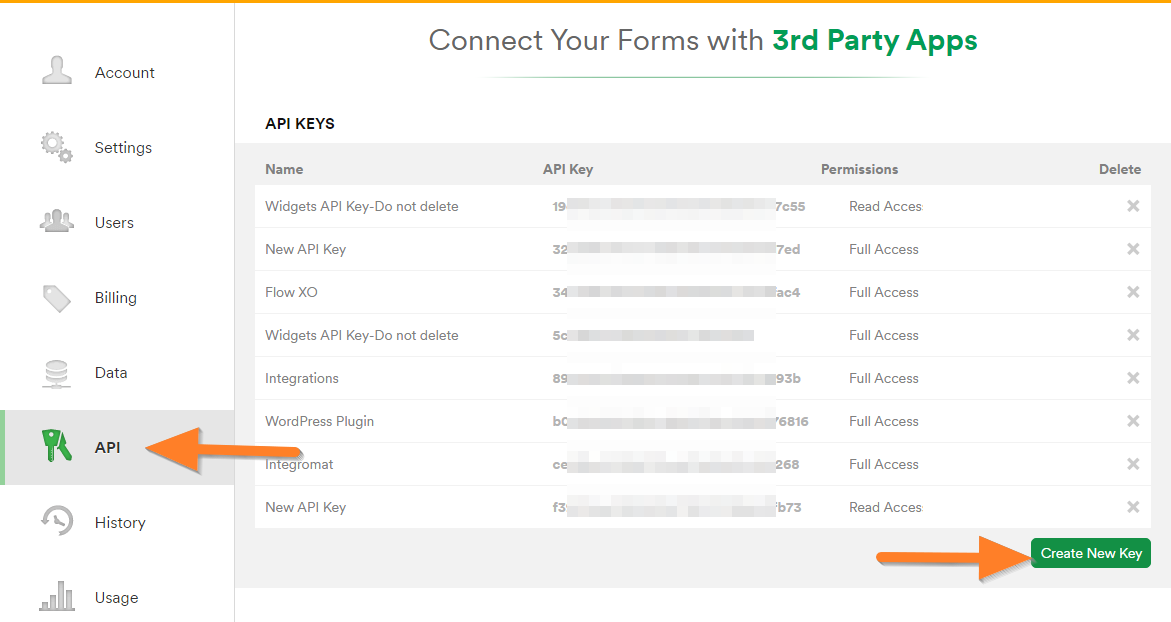Open the History clock icon
Screen dimensions: 1171x622
tap(57, 521)
